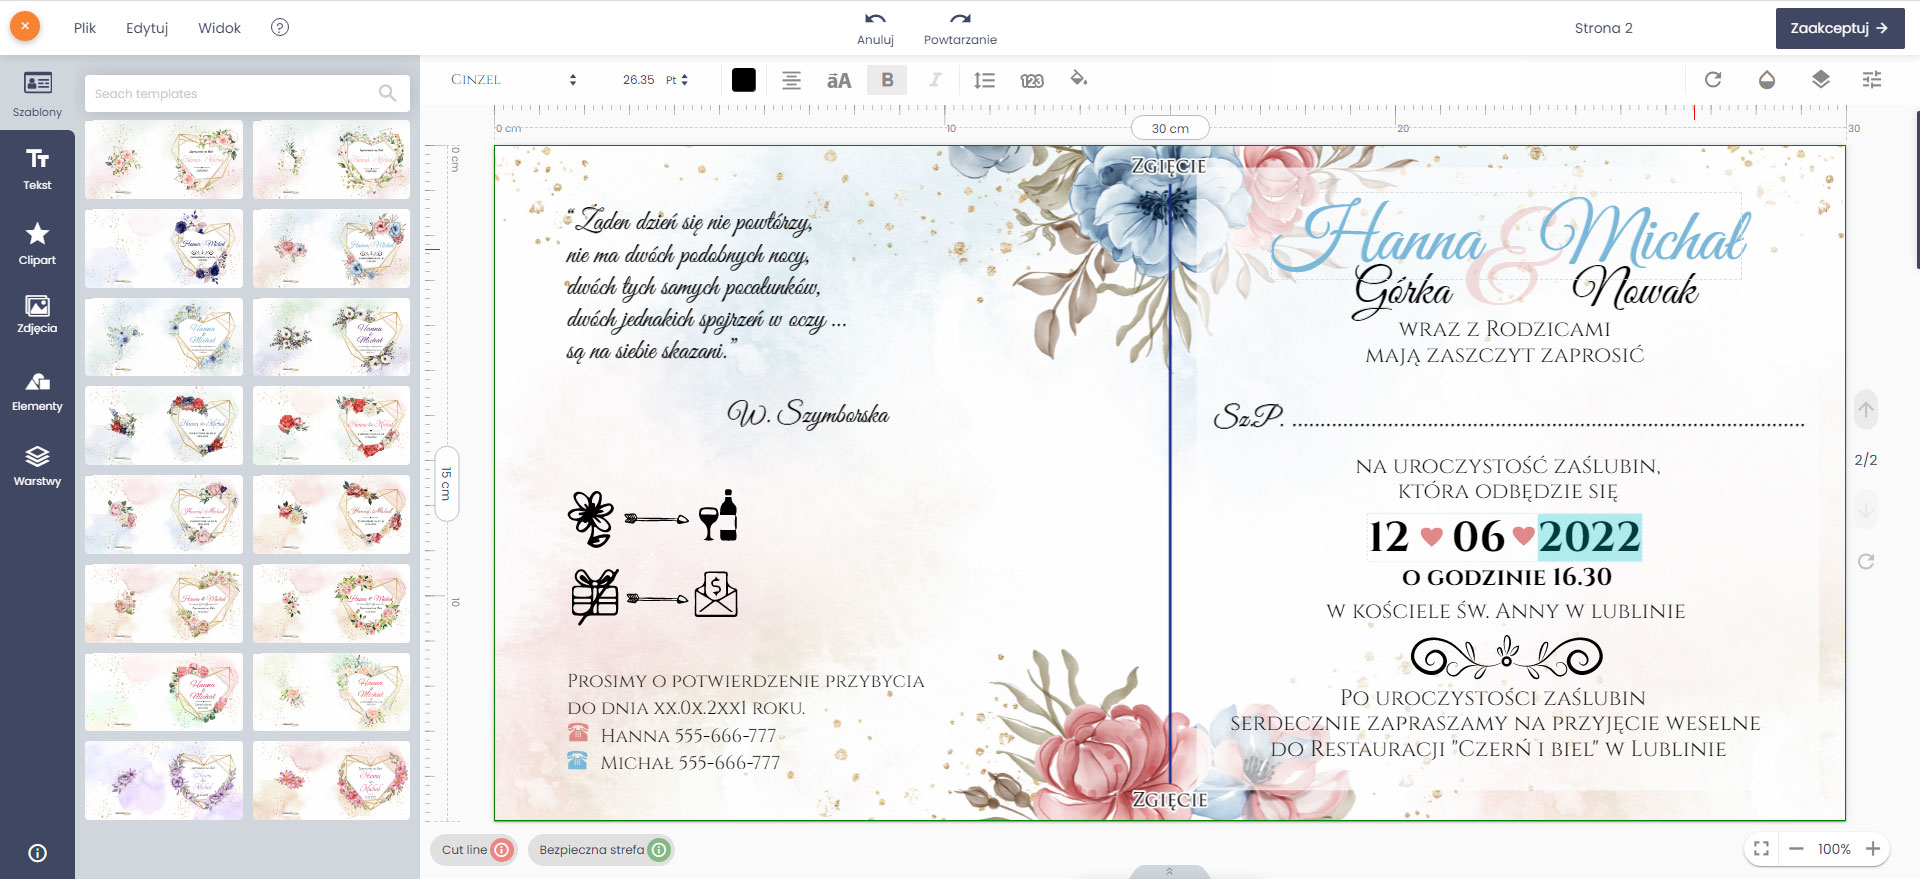Click the info icon in the sidebar
The height and width of the screenshot is (879, 1920).
(37, 853)
